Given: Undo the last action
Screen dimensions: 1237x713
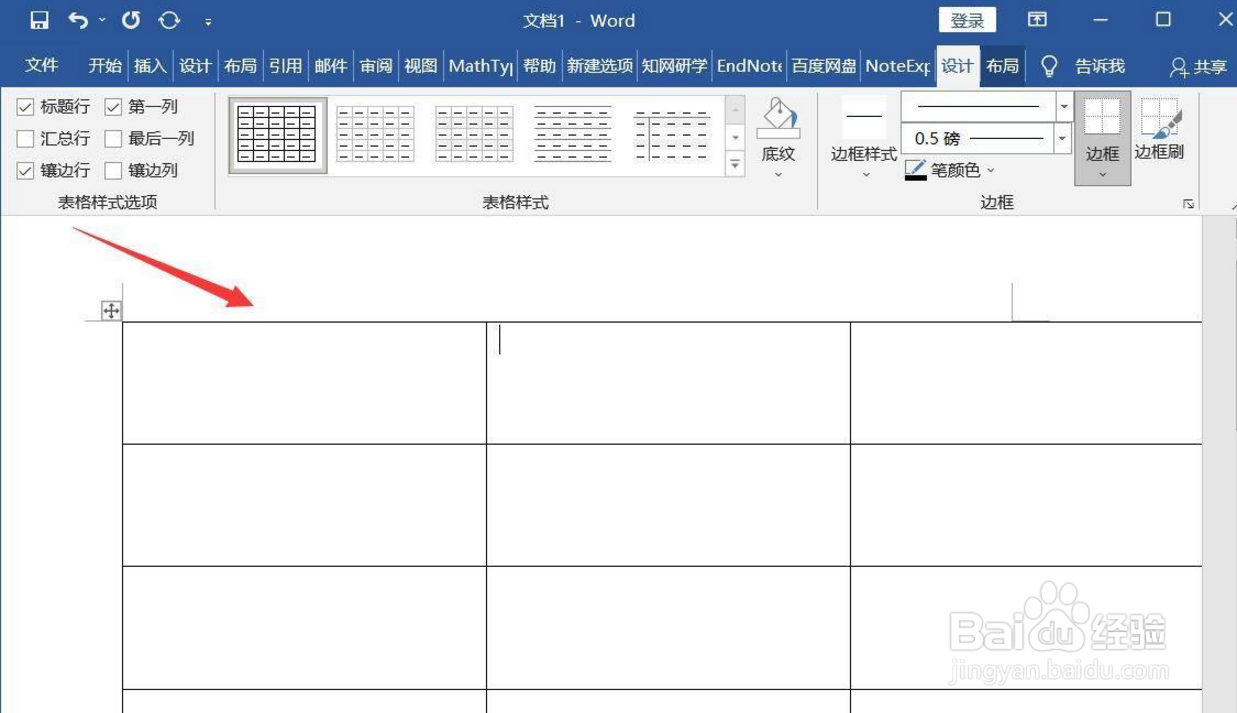Looking at the screenshot, I should tap(78, 20).
